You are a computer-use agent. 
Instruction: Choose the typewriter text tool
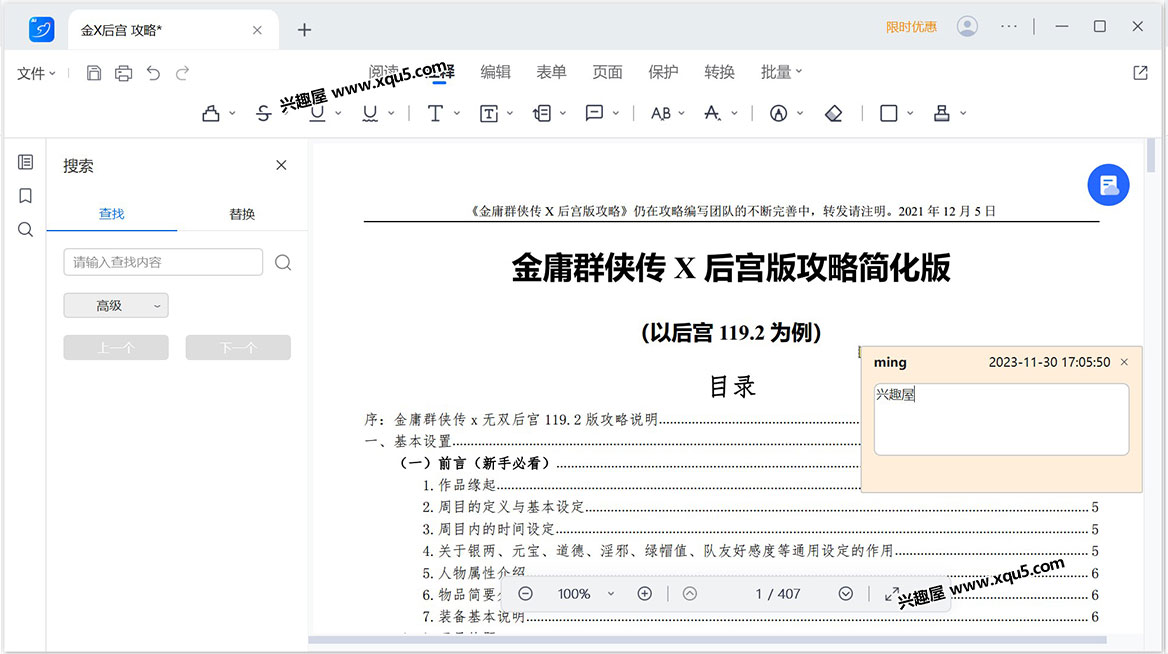point(435,113)
